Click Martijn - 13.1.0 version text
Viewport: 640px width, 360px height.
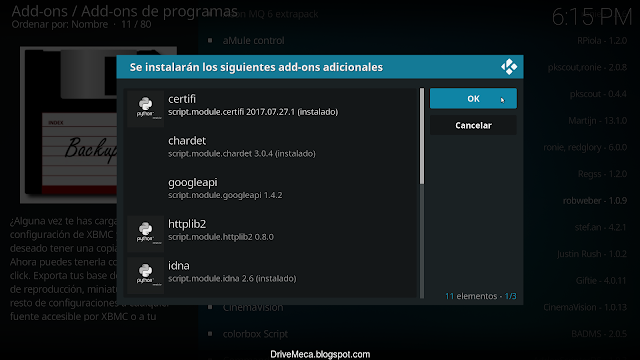coord(598,120)
